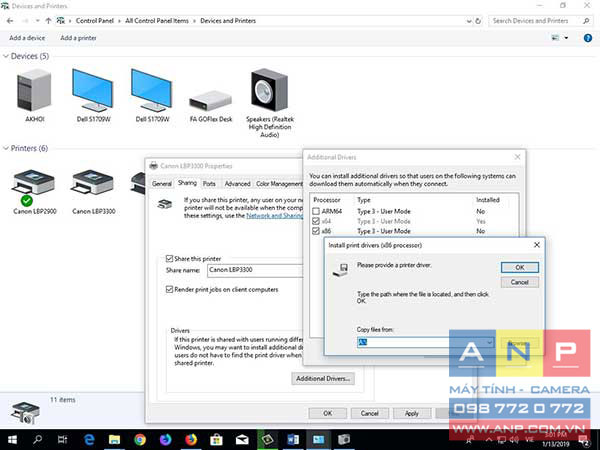The height and width of the screenshot is (450, 600).
Task: Click the search magnifier in search box
Action: (x=586, y=21)
